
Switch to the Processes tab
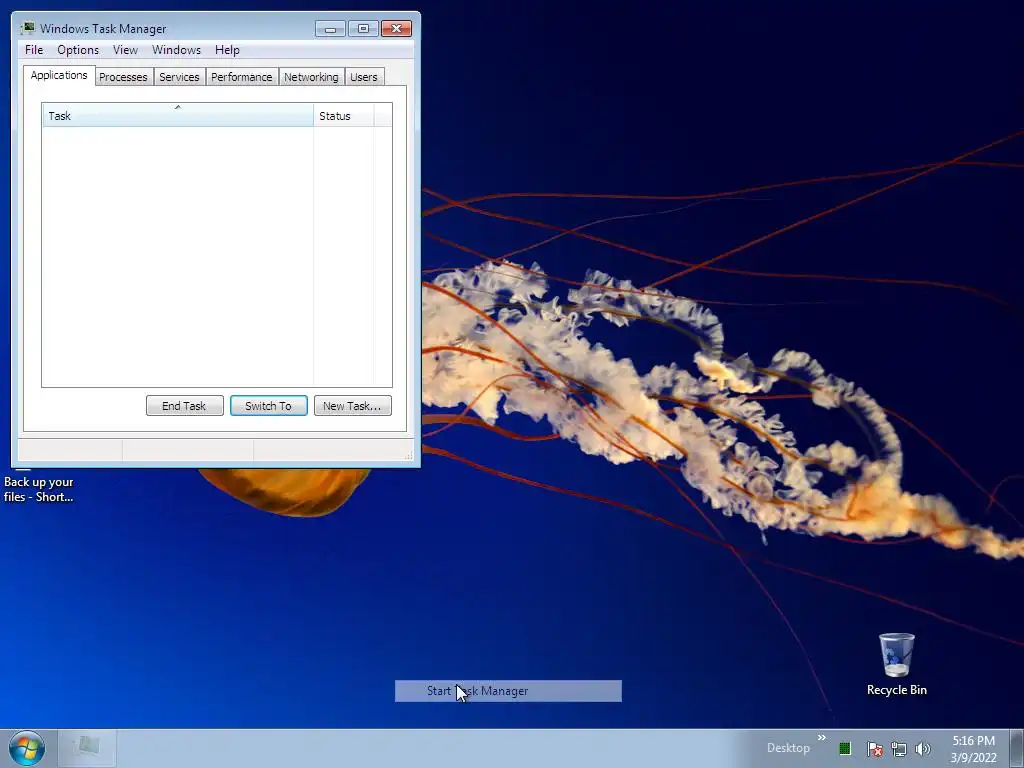click(123, 77)
